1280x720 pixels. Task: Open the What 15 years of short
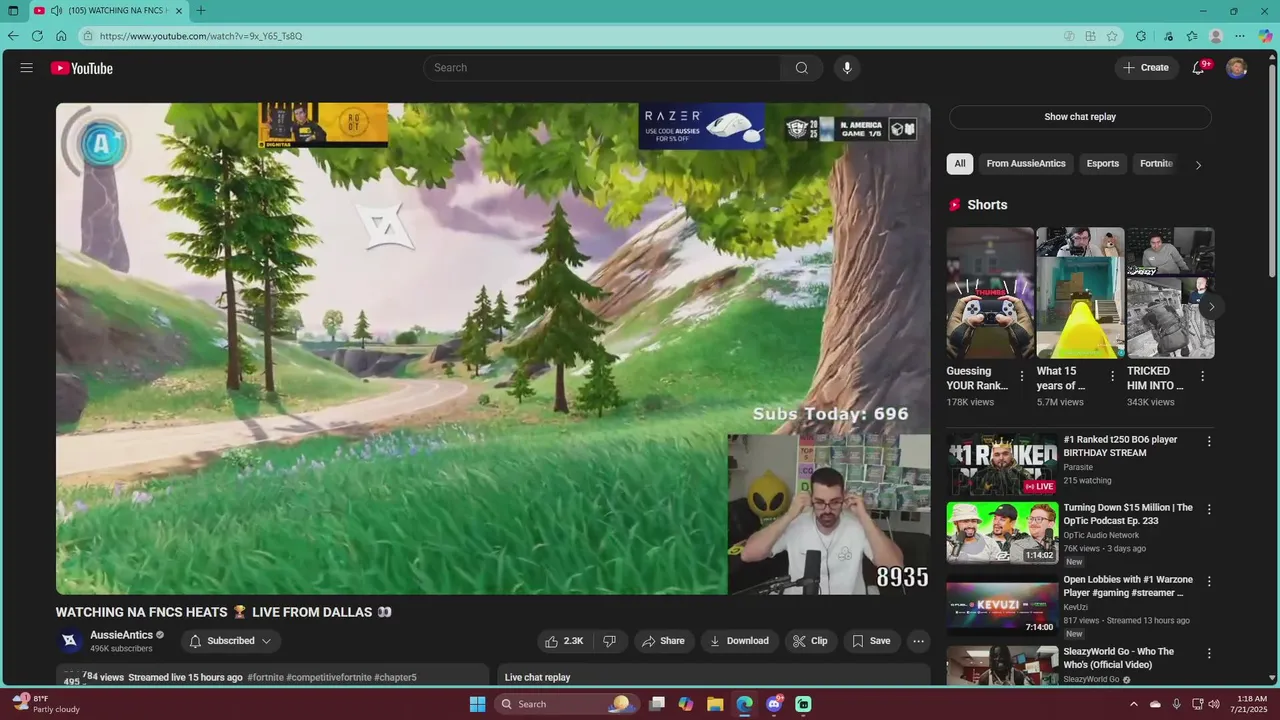[x=1080, y=293]
